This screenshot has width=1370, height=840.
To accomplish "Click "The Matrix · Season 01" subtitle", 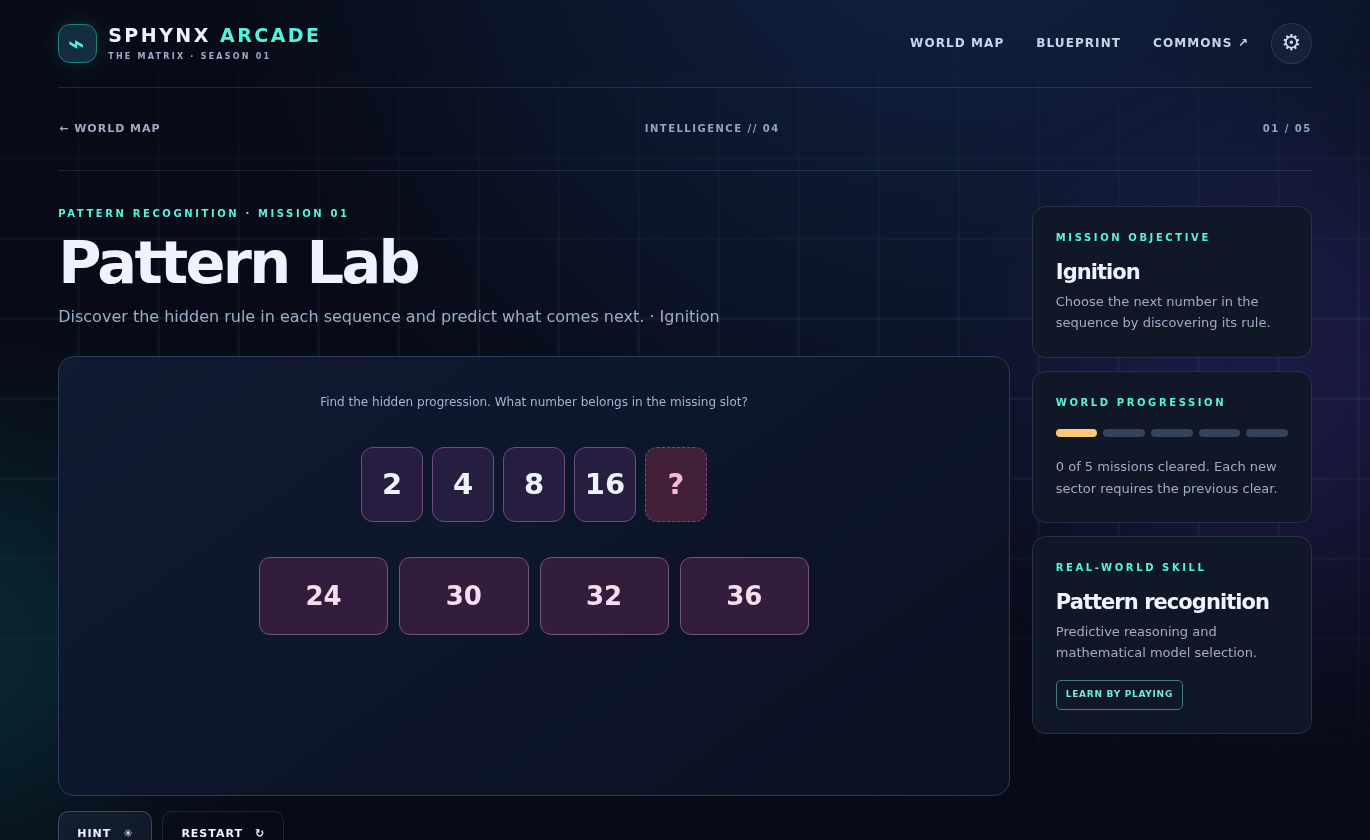I will coord(189,56).
